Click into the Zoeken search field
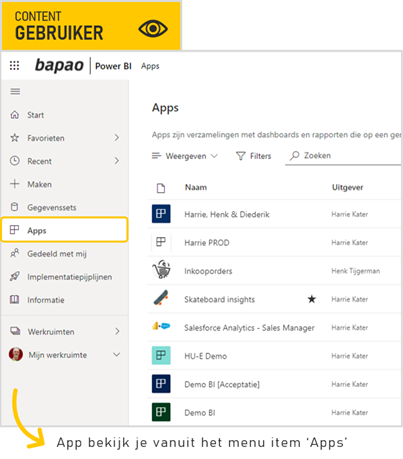The image size is (403, 459). [x=343, y=156]
